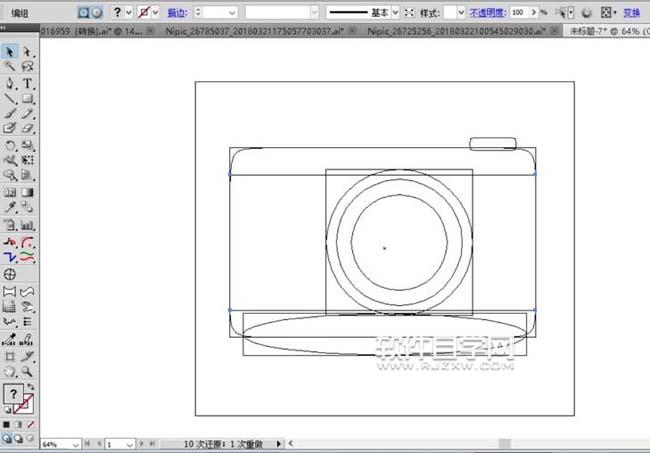
Task: Activate the Type tool
Action: [27, 83]
